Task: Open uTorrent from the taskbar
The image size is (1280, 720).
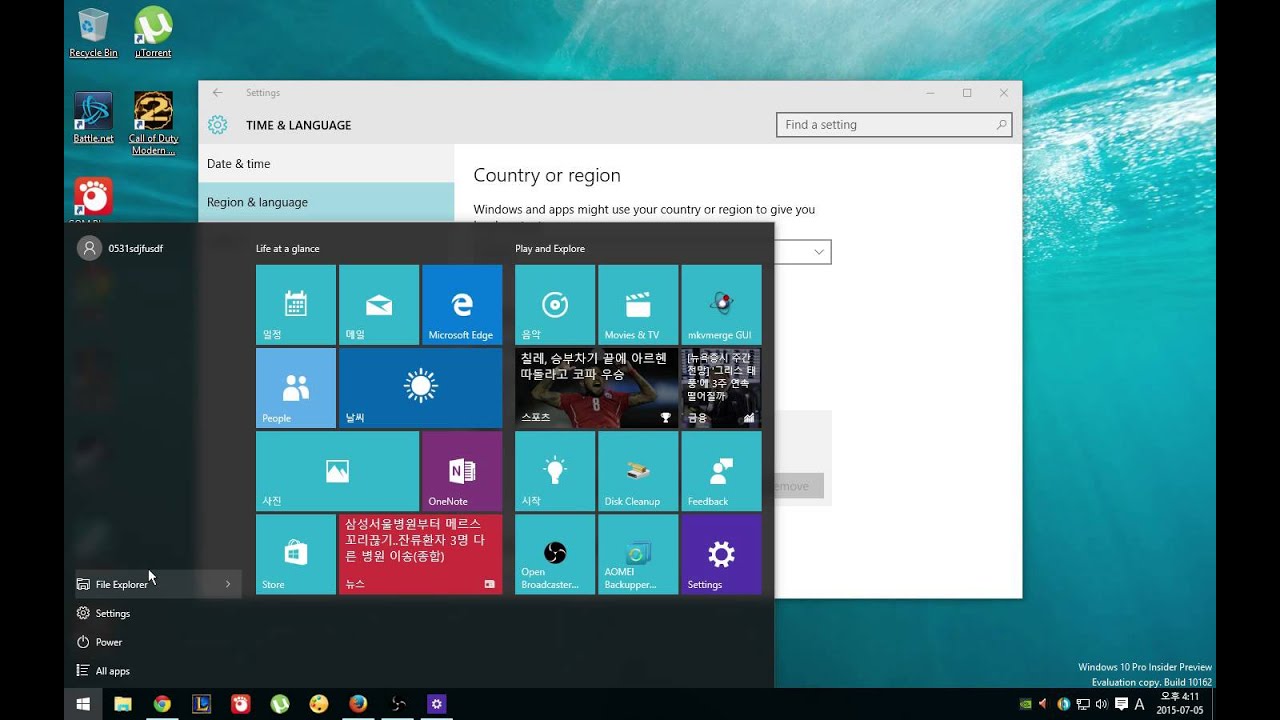Action: click(x=280, y=704)
